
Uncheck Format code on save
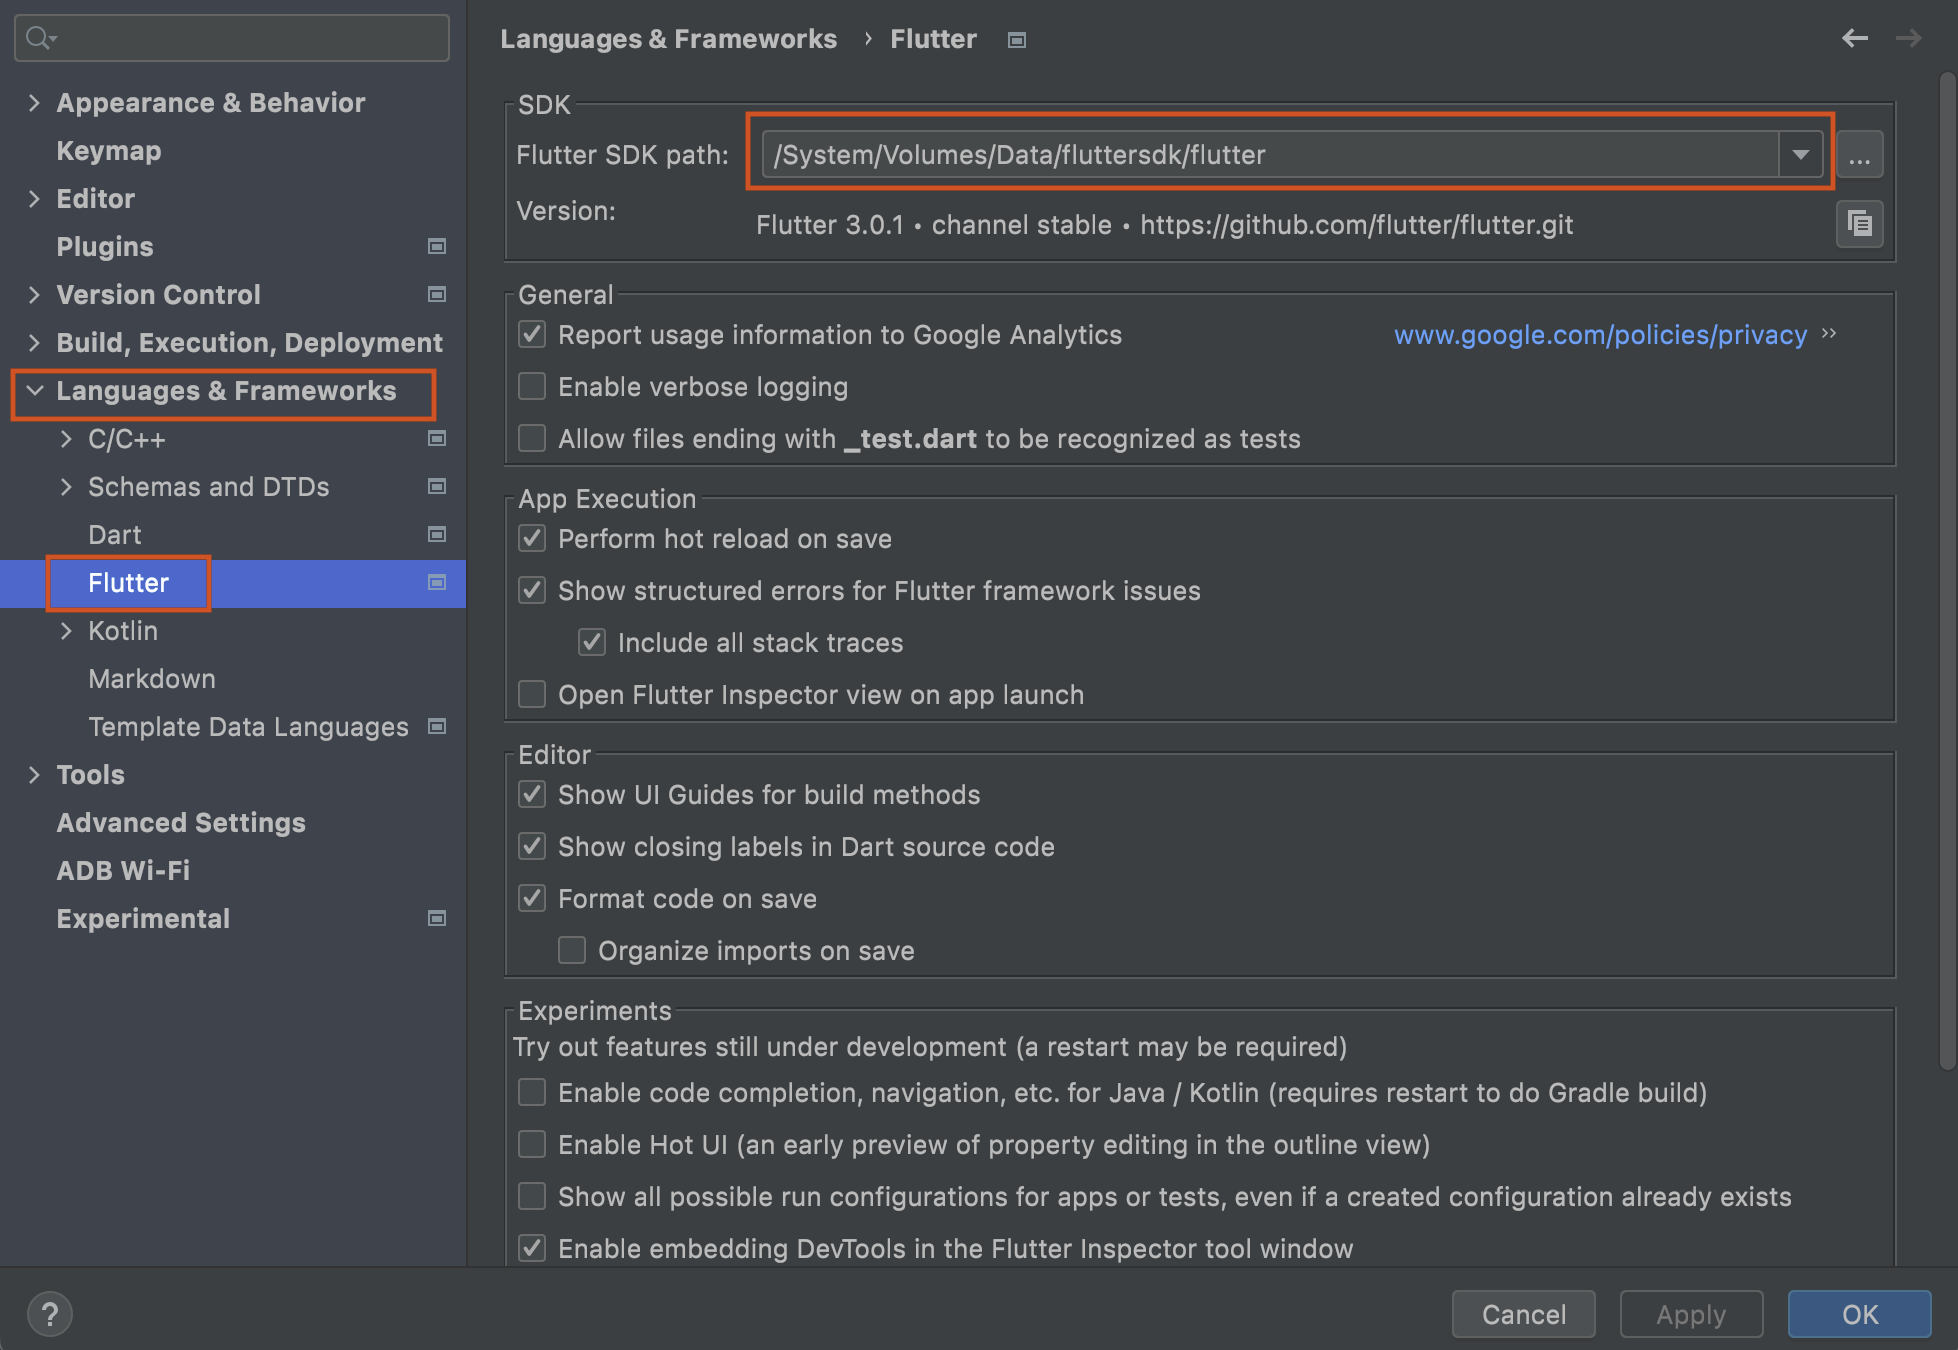(532, 898)
